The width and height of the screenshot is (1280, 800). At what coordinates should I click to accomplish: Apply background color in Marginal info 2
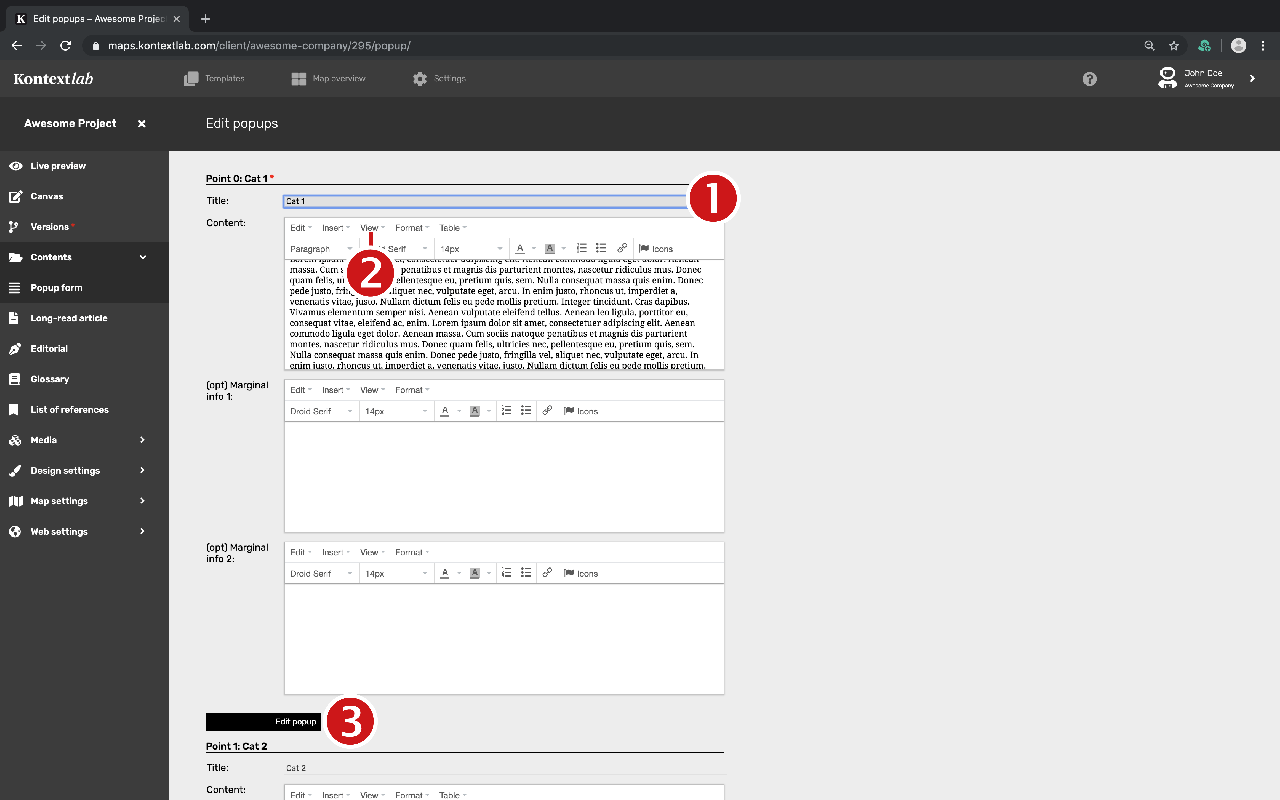[475, 574]
